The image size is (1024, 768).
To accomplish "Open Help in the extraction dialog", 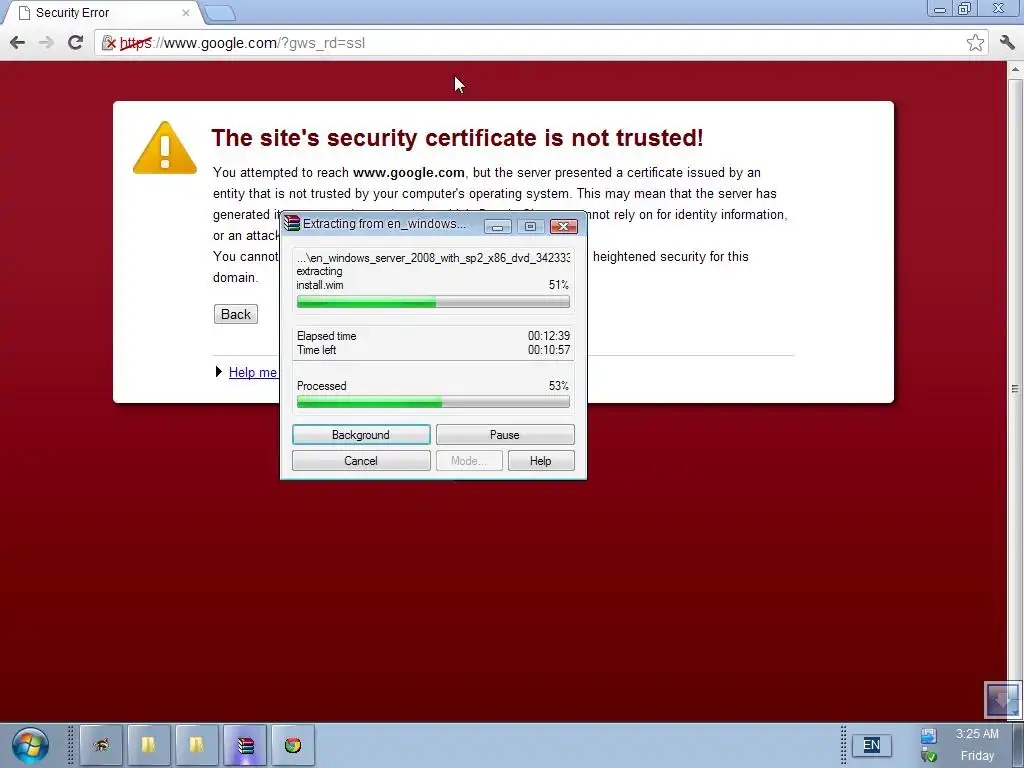I will pyautogui.click(x=541, y=461).
